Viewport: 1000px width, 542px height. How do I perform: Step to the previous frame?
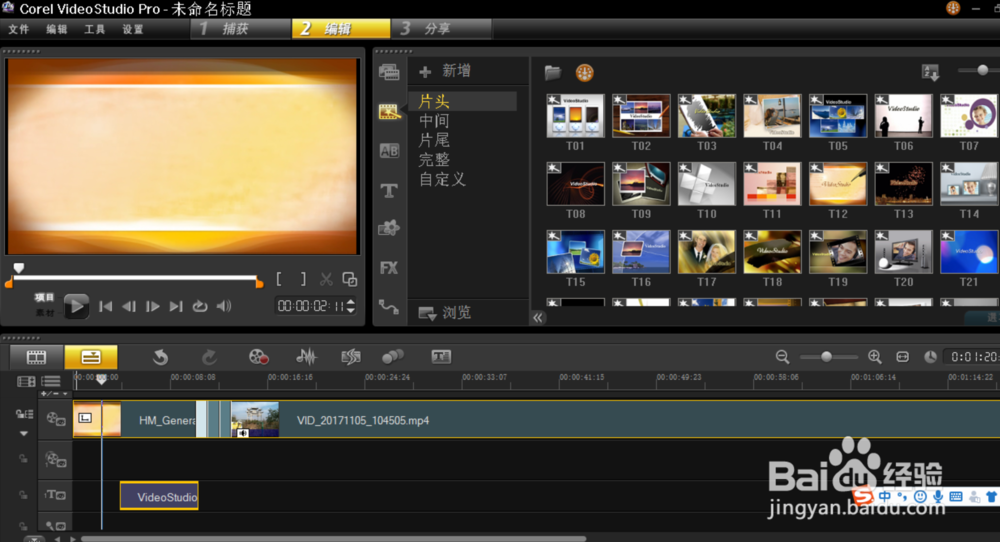(129, 307)
